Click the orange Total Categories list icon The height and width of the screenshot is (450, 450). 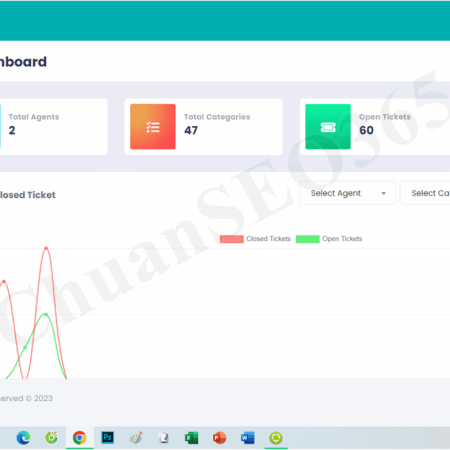(153, 127)
